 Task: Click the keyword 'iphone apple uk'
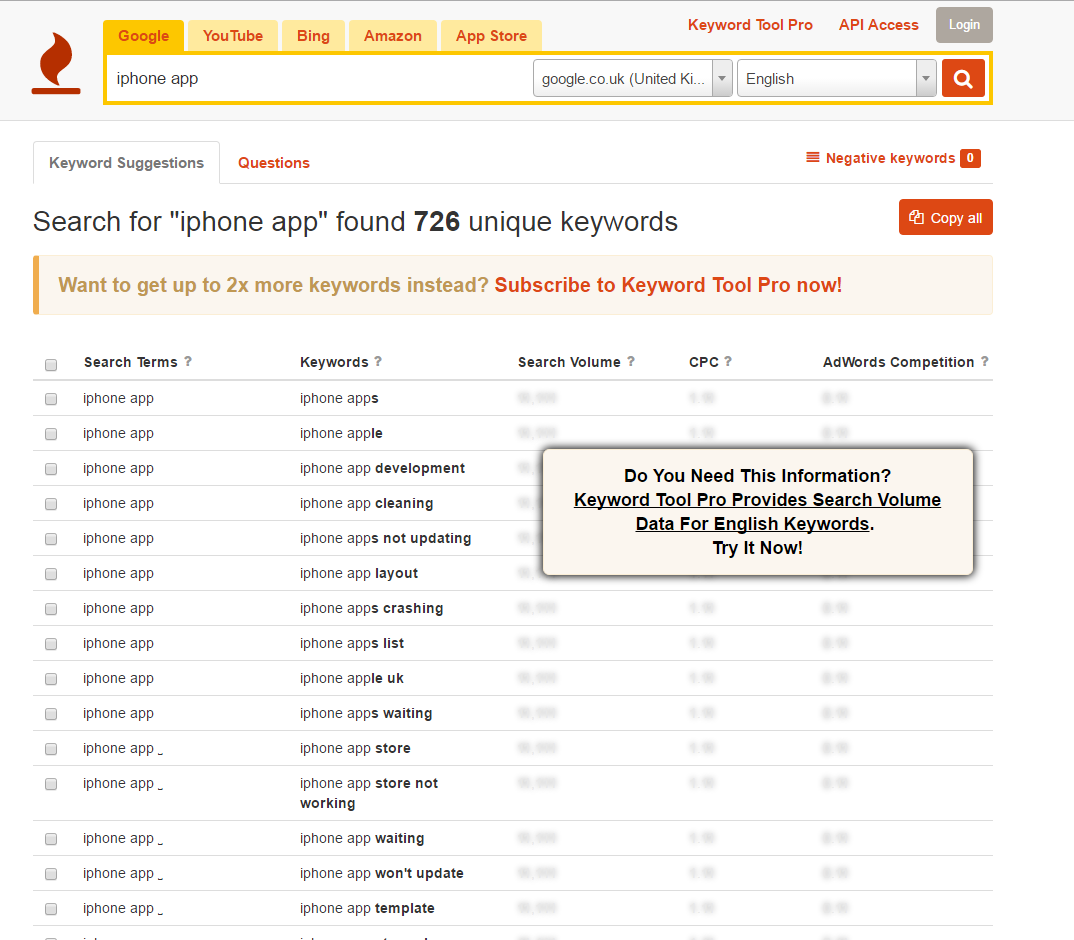tap(351, 678)
